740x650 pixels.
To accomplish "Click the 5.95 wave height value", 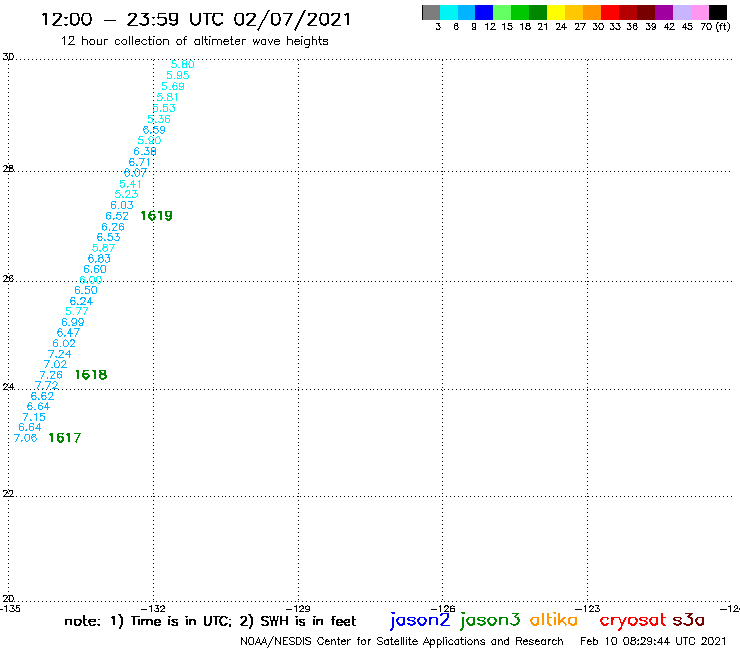I will (178, 75).
